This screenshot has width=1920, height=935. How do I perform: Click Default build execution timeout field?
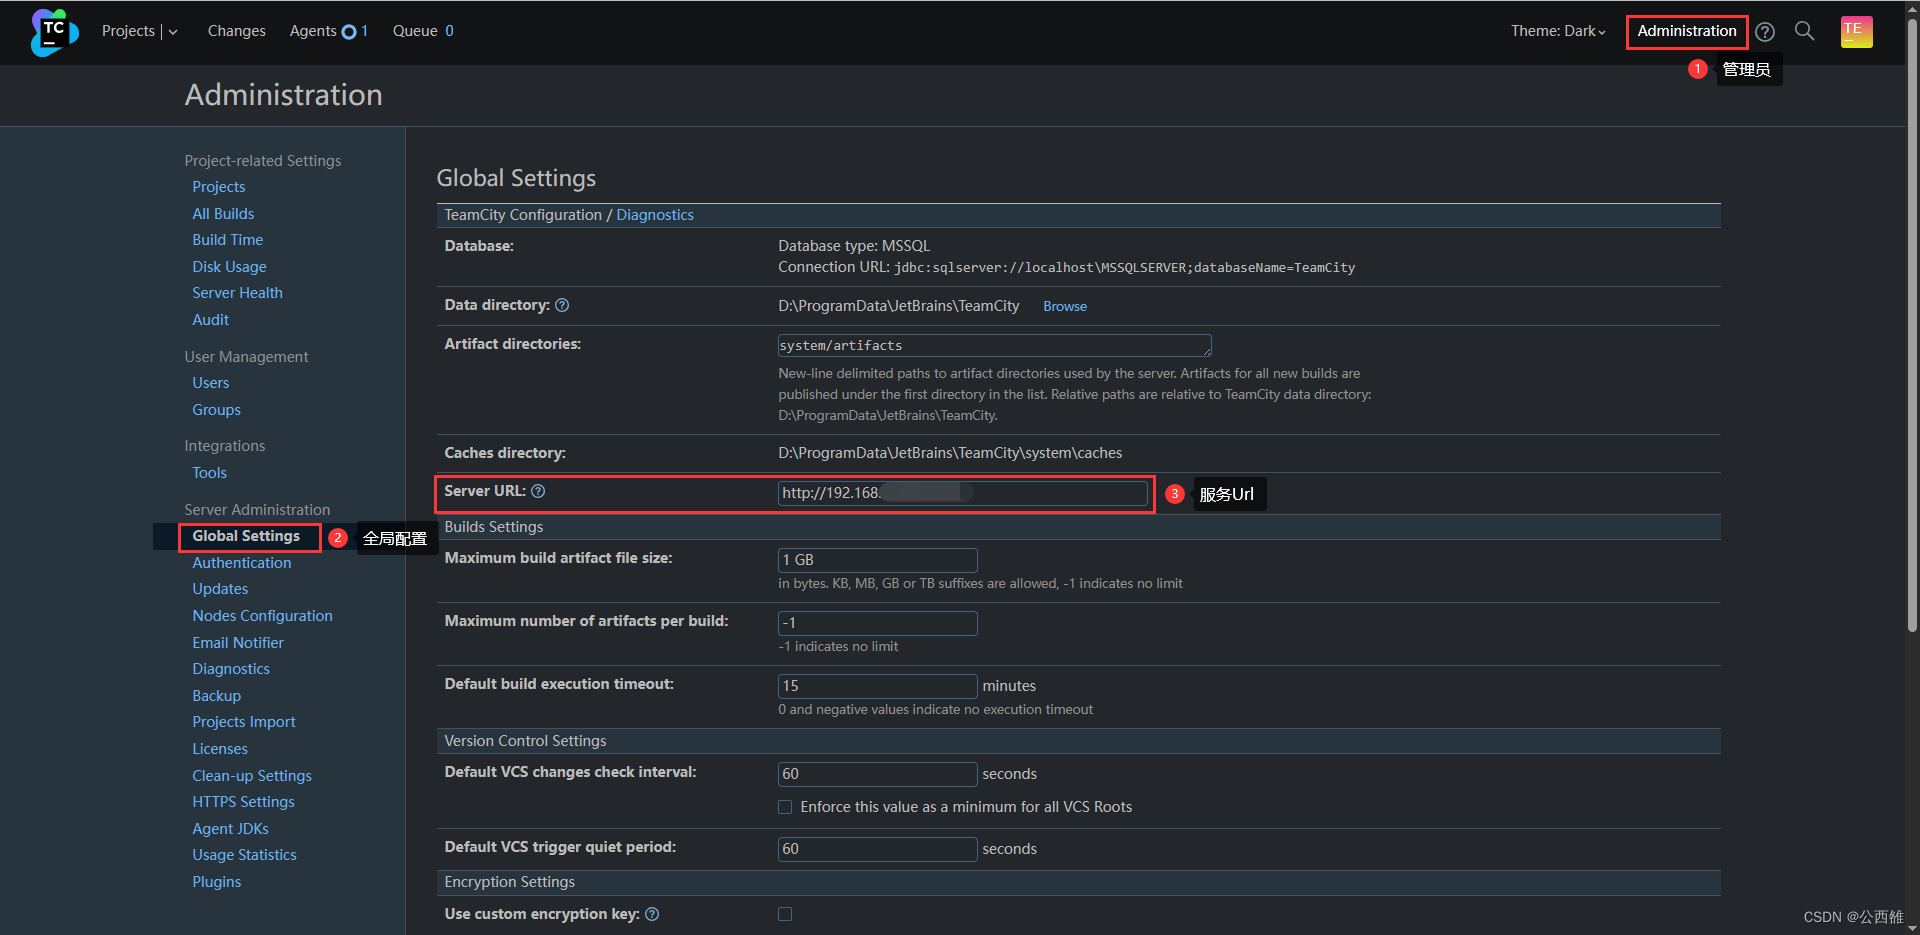[877, 686]
